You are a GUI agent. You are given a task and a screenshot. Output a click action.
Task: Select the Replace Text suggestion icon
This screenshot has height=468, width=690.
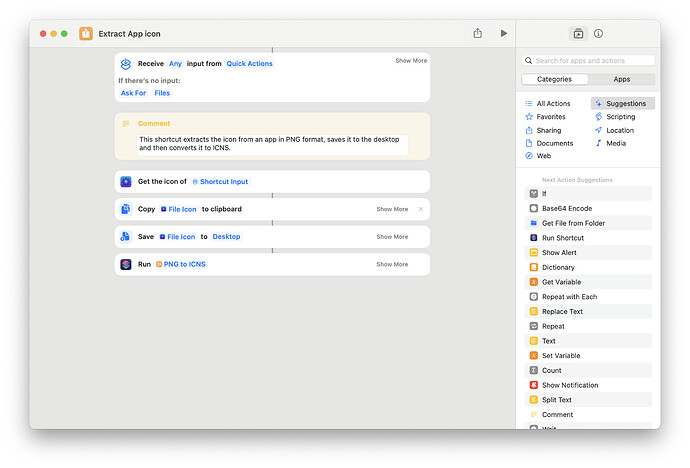tap(533, 311)
